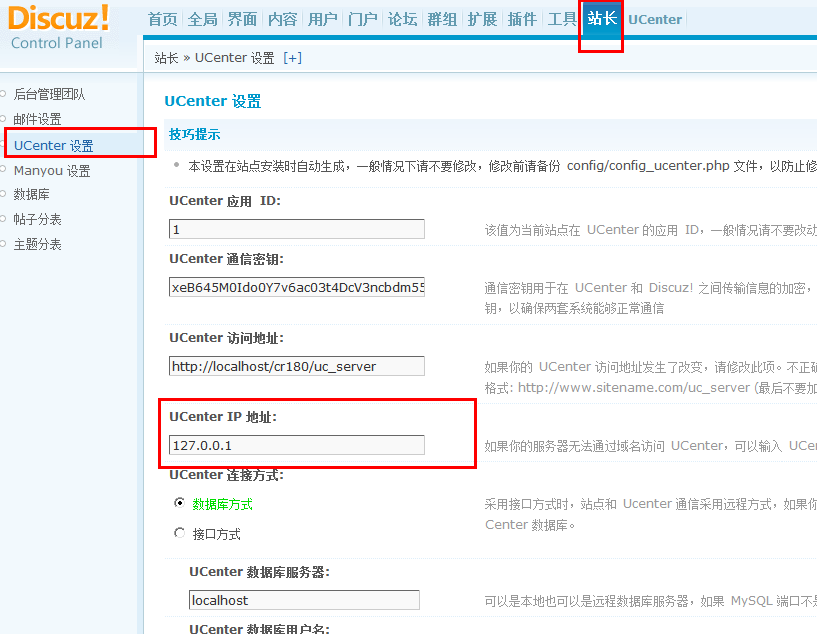Go to the 论坛 tab

(x=402, y=19)
